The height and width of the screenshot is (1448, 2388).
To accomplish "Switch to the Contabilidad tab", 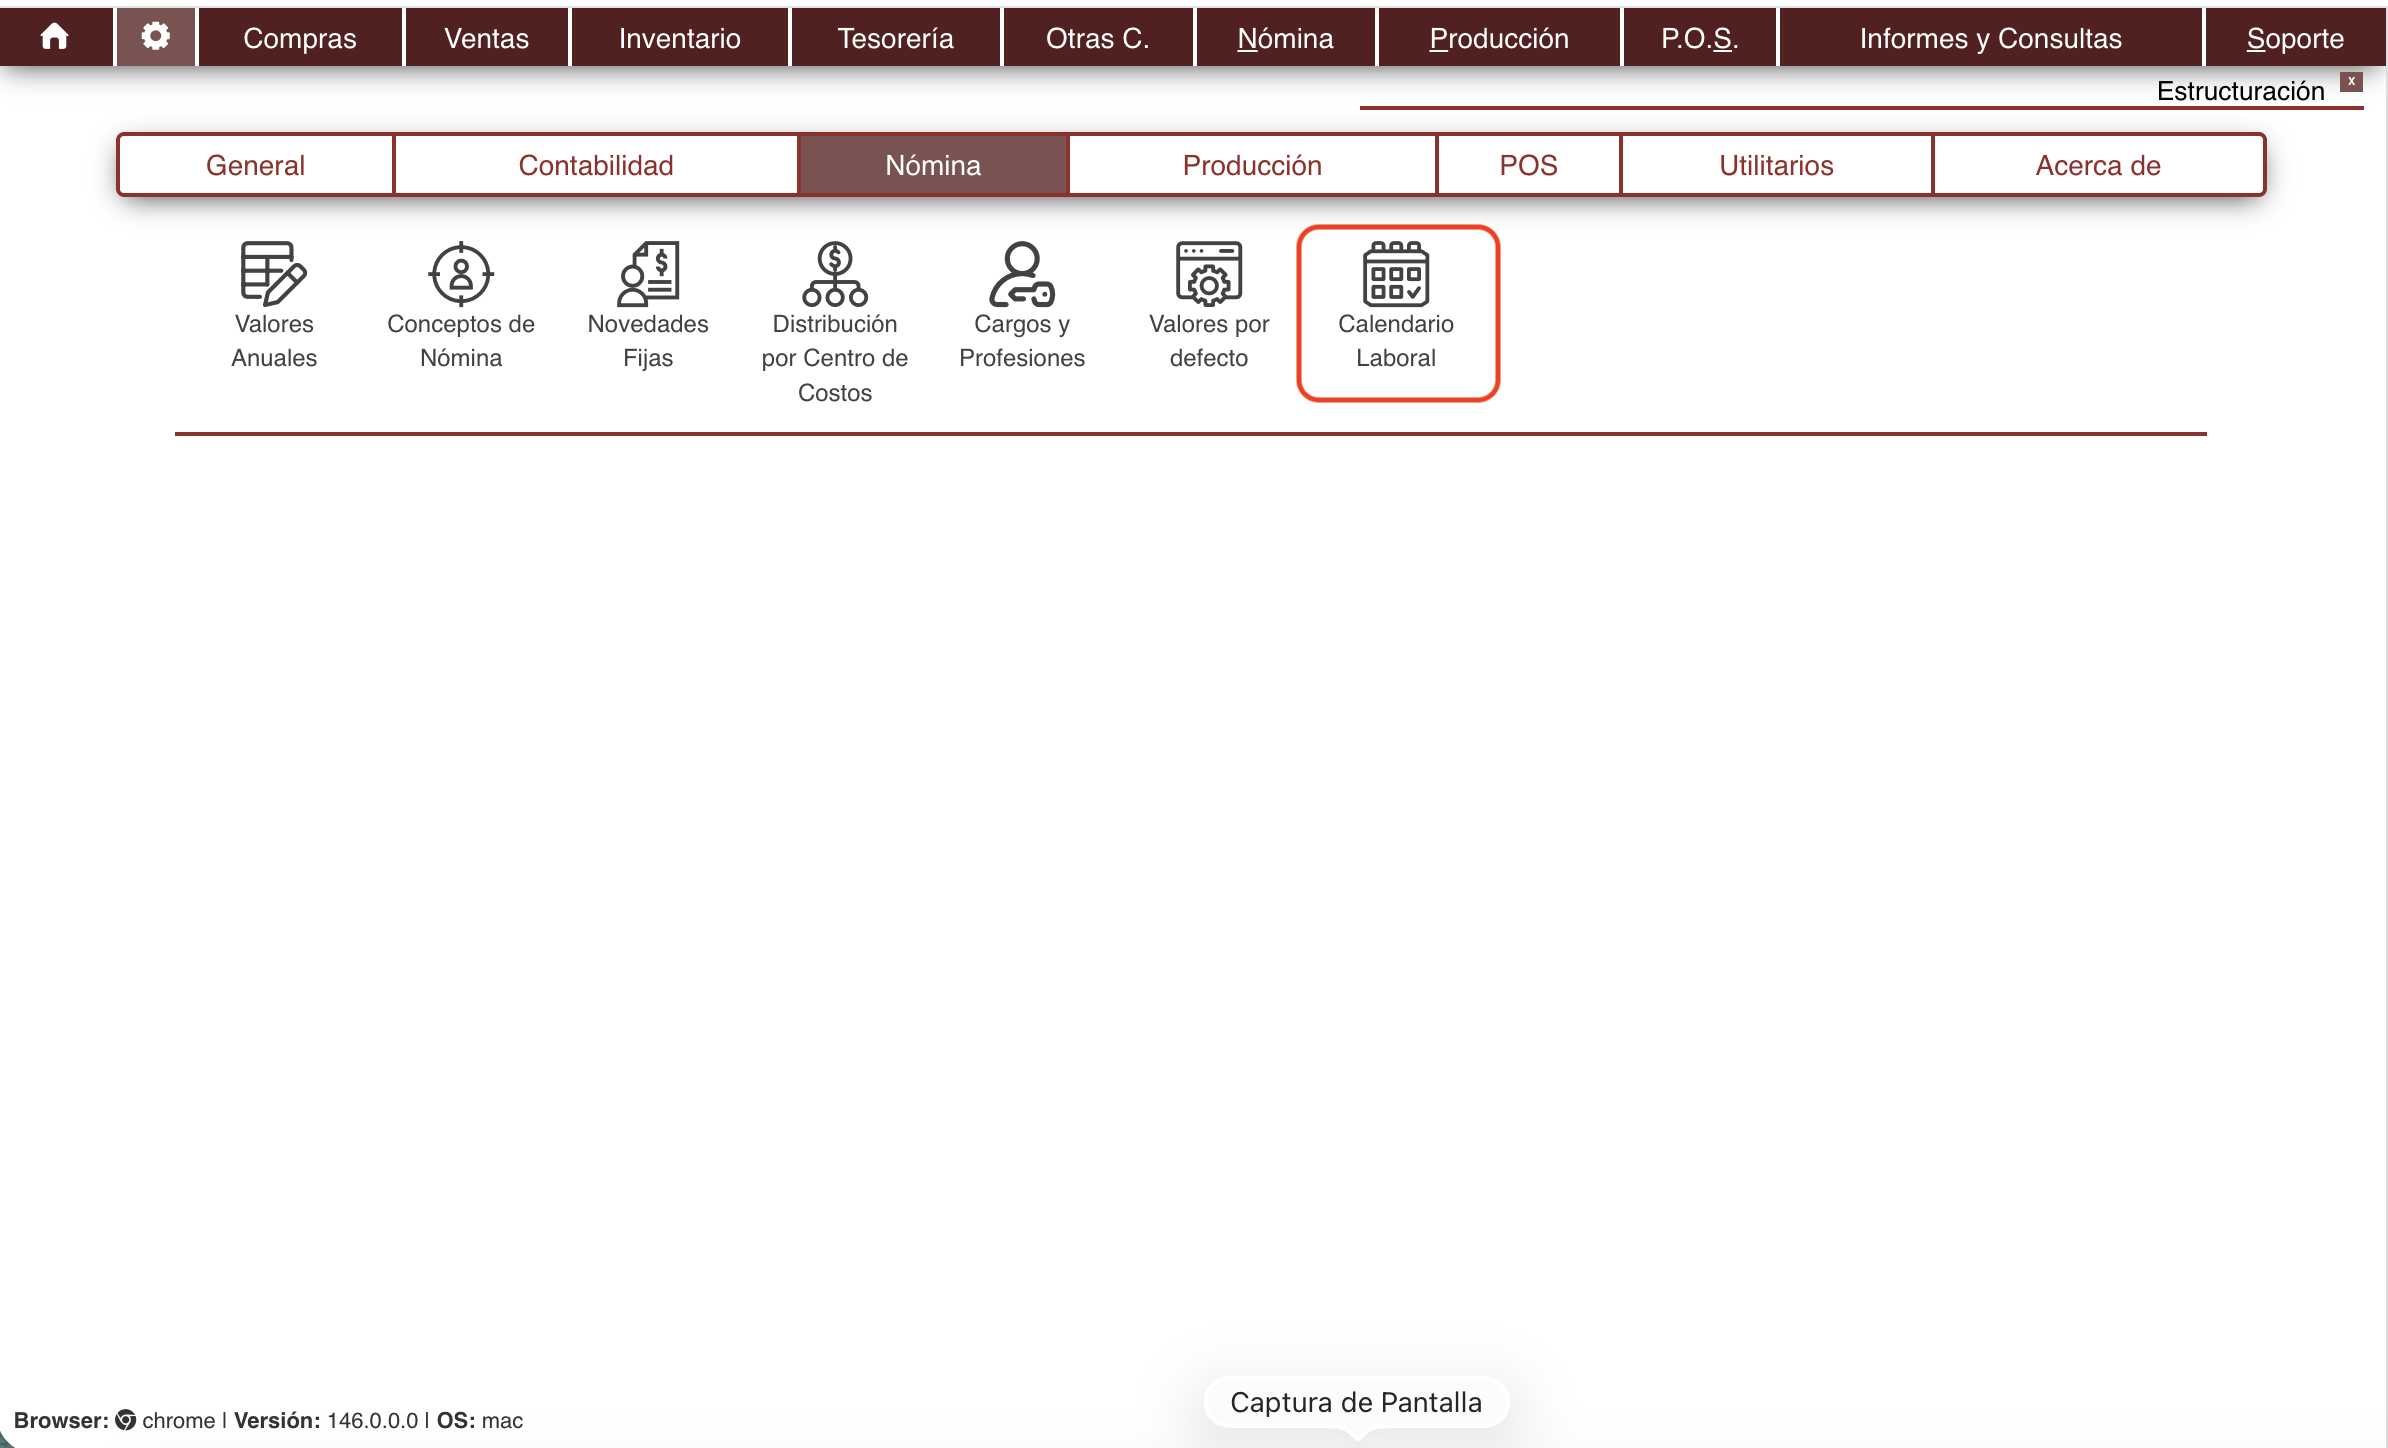I will coord(595,165).
